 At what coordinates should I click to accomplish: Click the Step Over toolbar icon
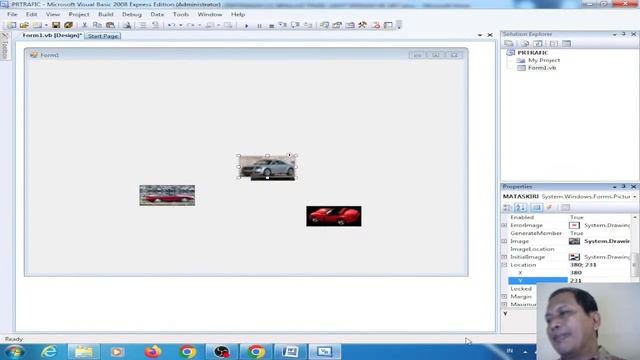click(x=295, y=25)
